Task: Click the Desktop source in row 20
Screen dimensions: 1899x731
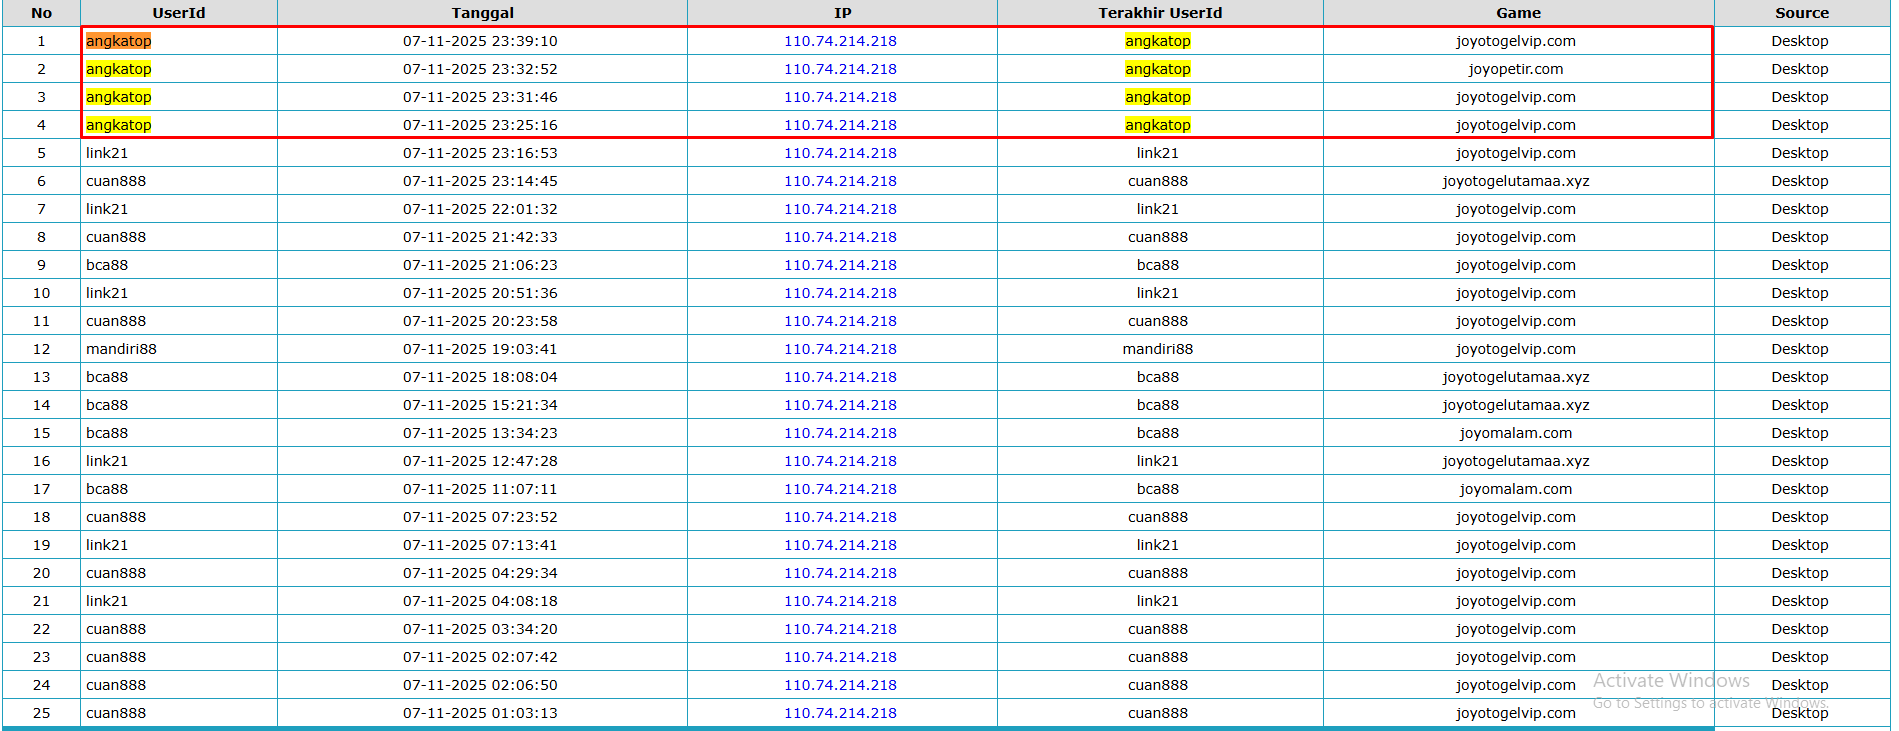Action: 1800,573
